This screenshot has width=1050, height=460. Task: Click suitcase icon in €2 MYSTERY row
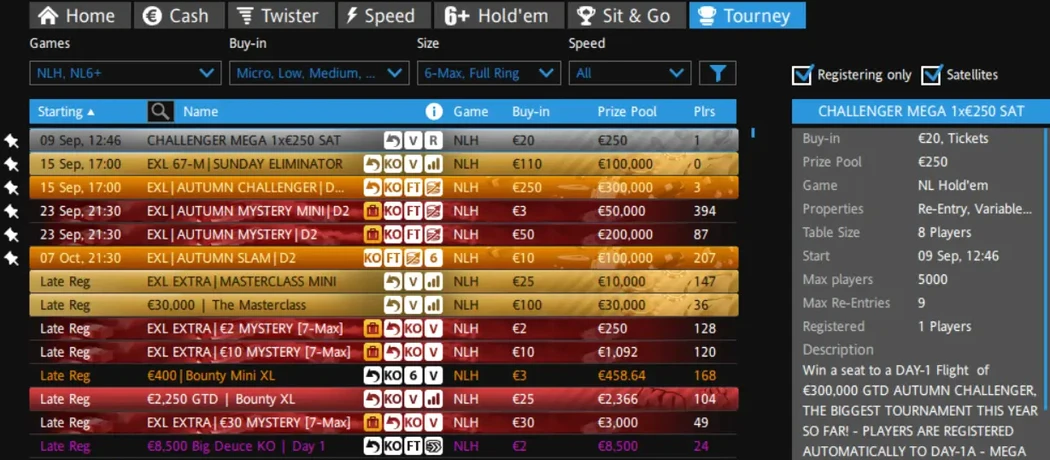[x=373, y=329]
